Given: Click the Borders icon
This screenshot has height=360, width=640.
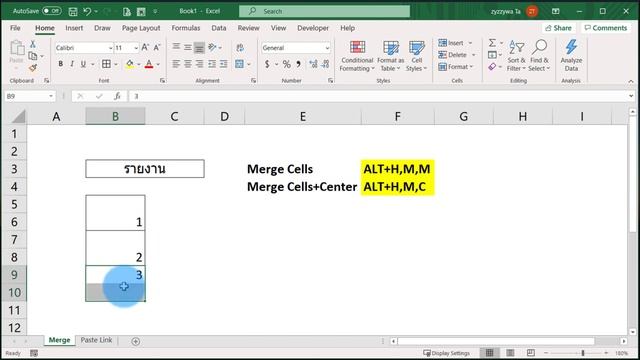Looking at the screenshot, I should point(106,64).
